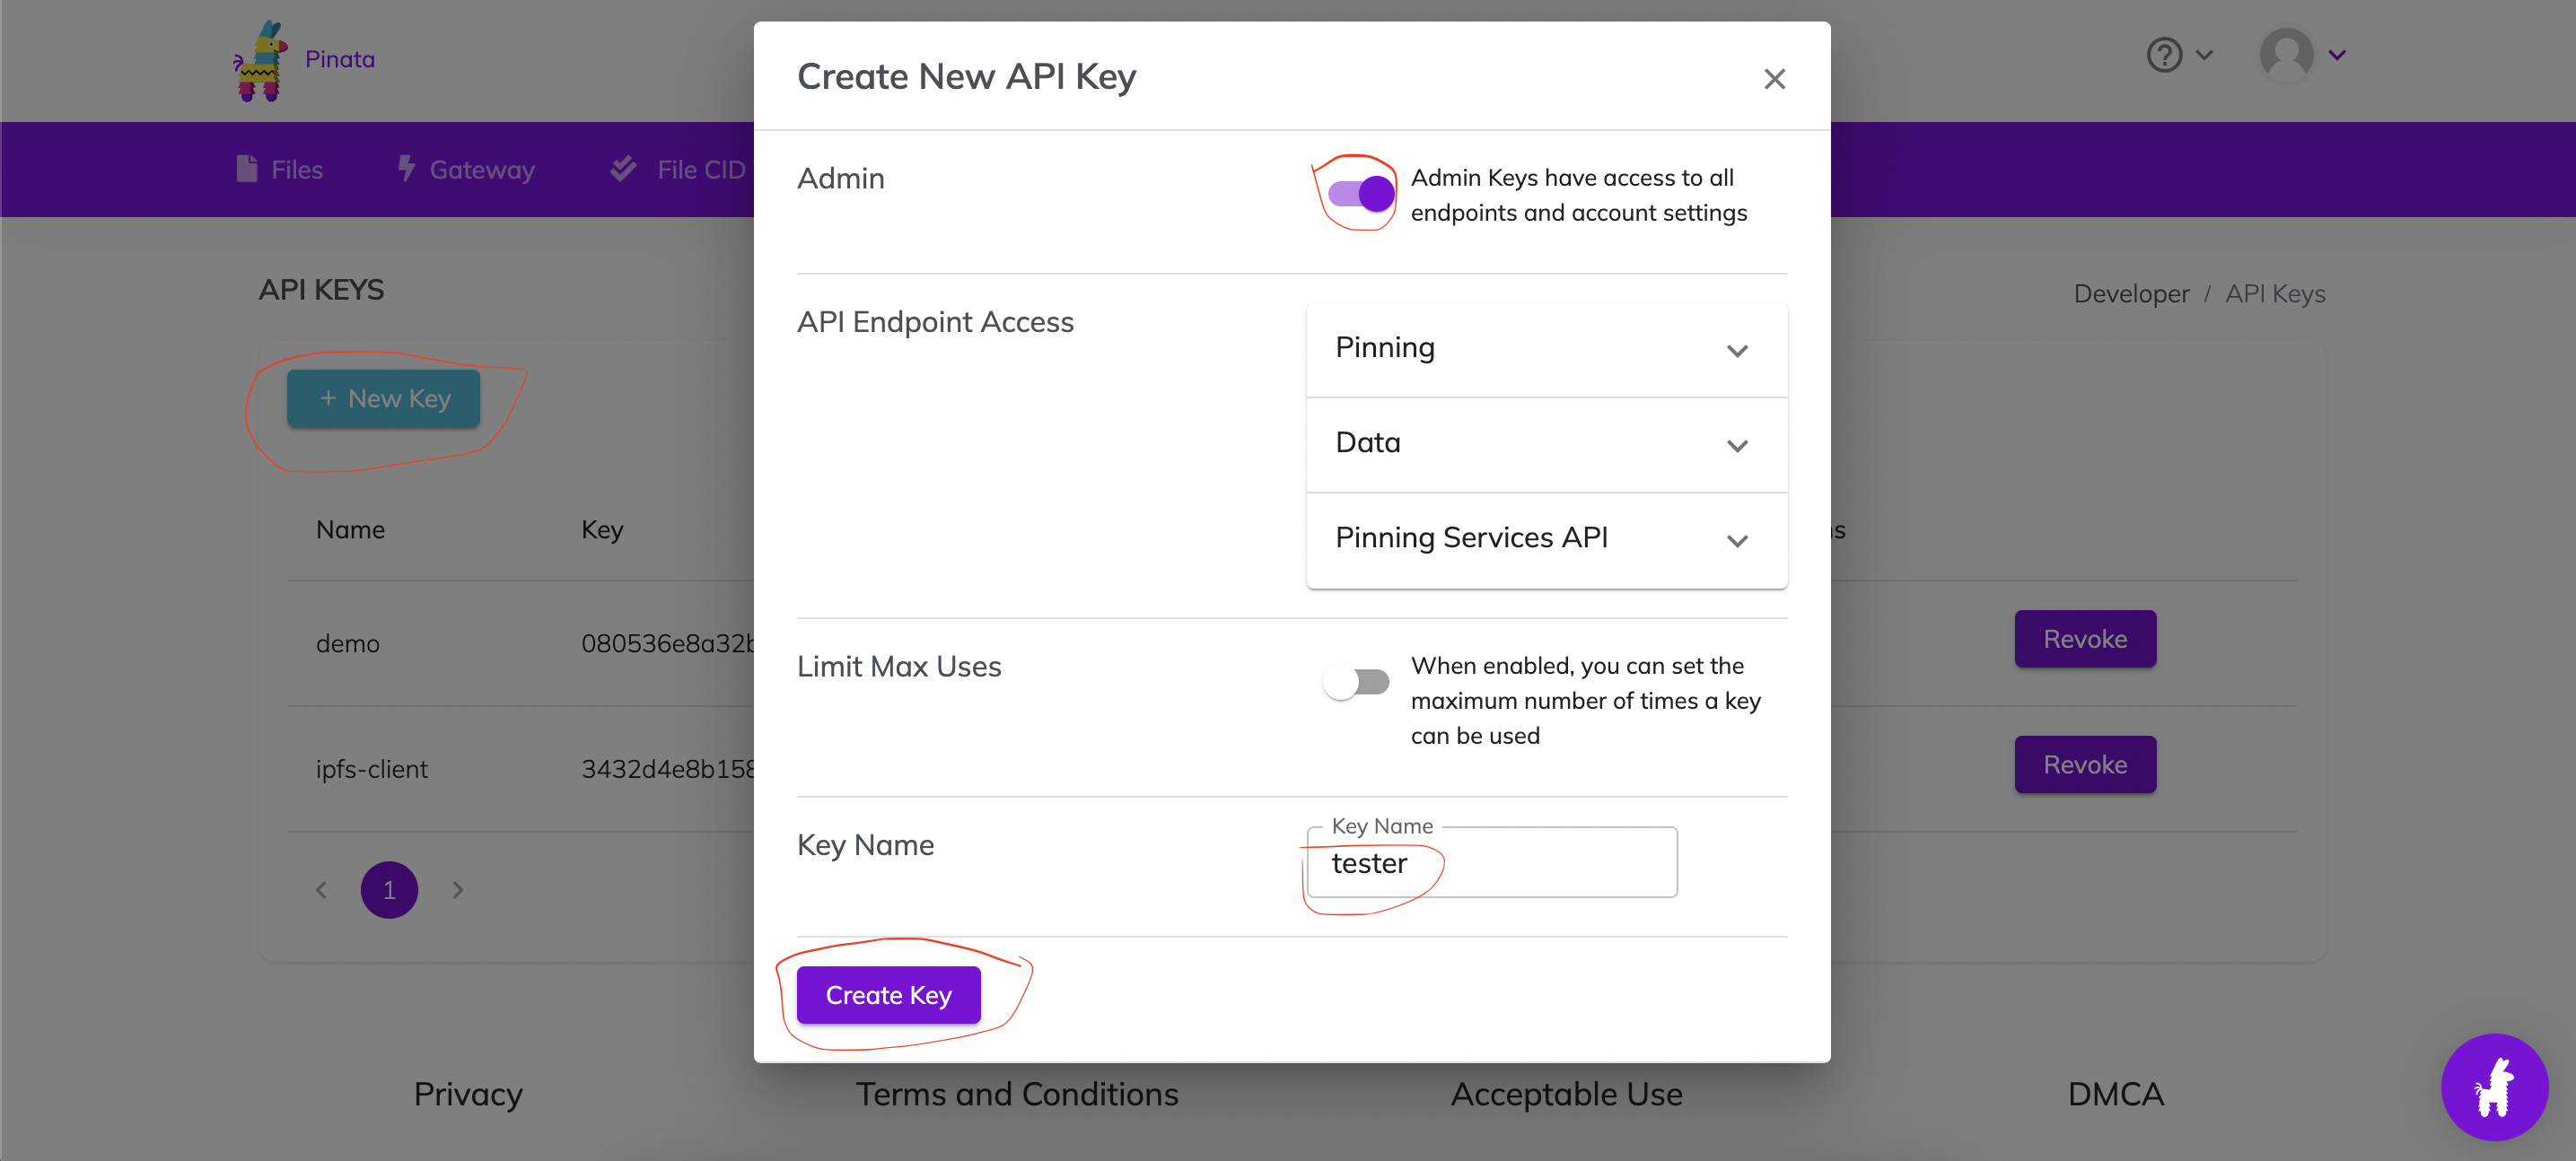Open the Developer breadcrumb link
This screenshot has width=2576, height=1161.
pos(2131,293)
